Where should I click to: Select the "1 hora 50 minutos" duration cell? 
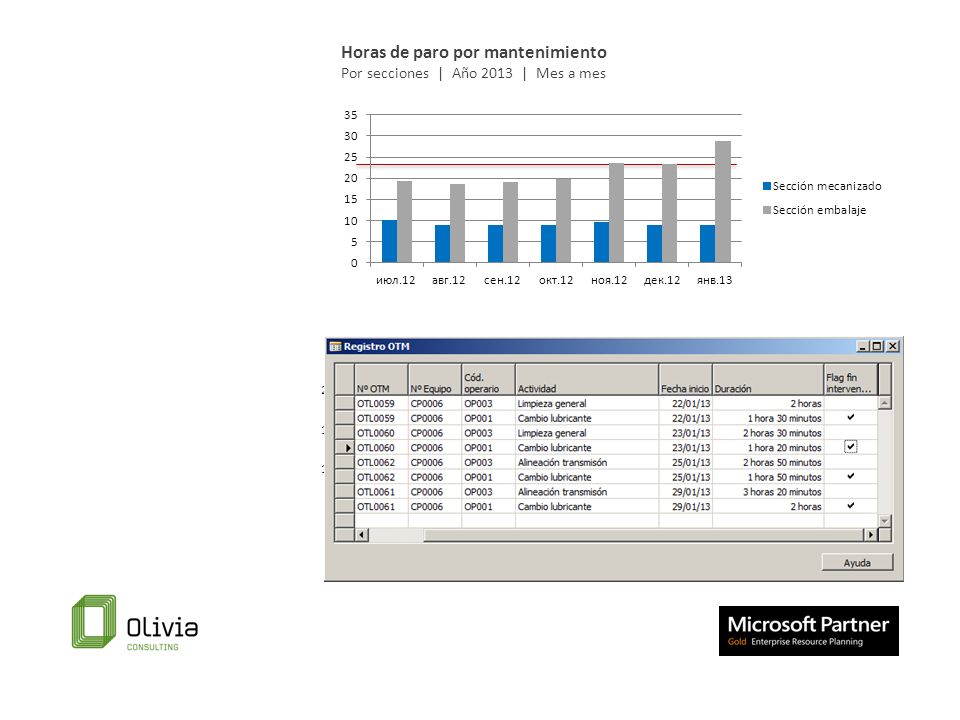coord(768,477)
